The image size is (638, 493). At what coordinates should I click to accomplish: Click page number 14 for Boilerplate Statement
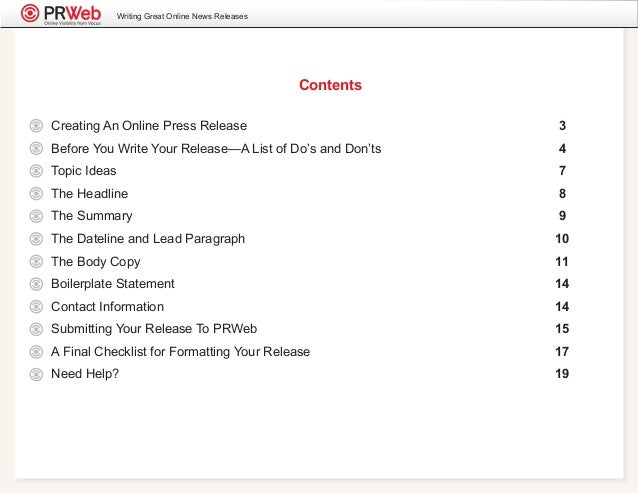[562, 284]
